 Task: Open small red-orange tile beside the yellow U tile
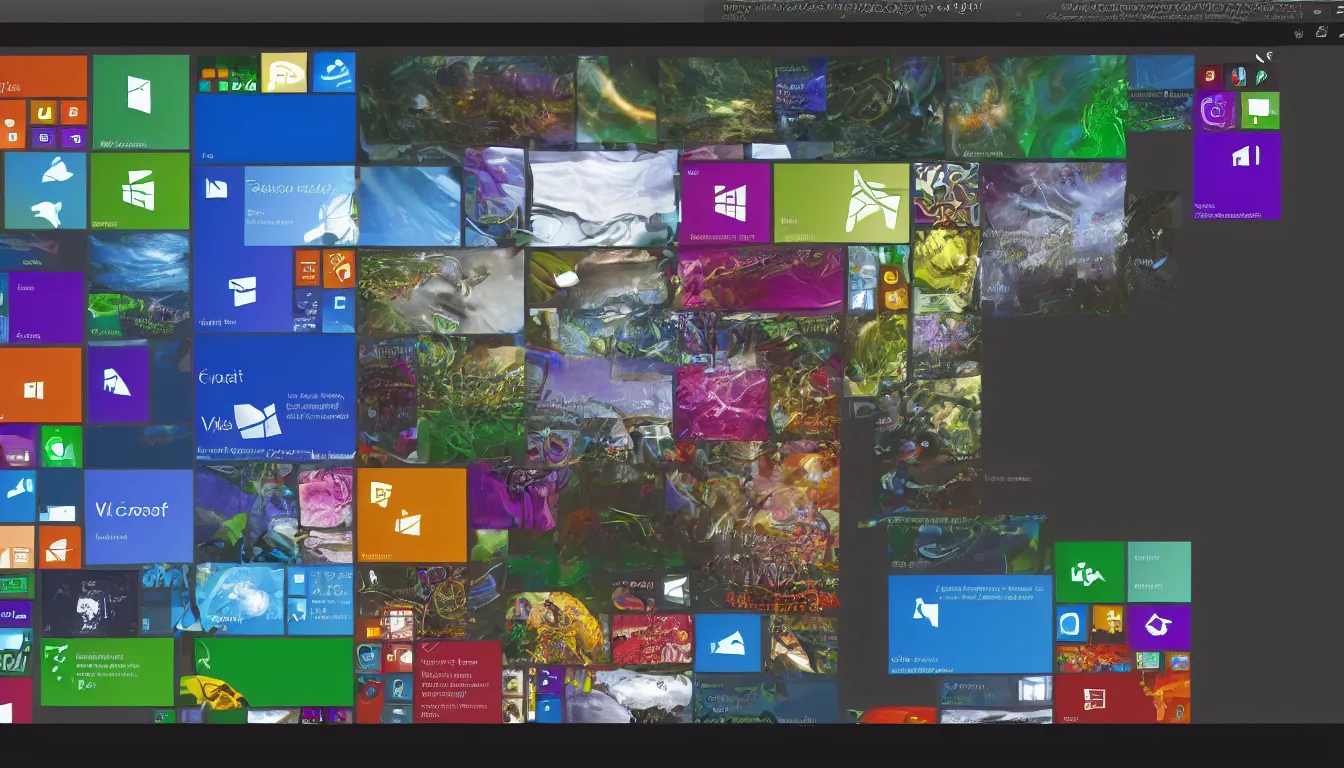pos(74,112)
